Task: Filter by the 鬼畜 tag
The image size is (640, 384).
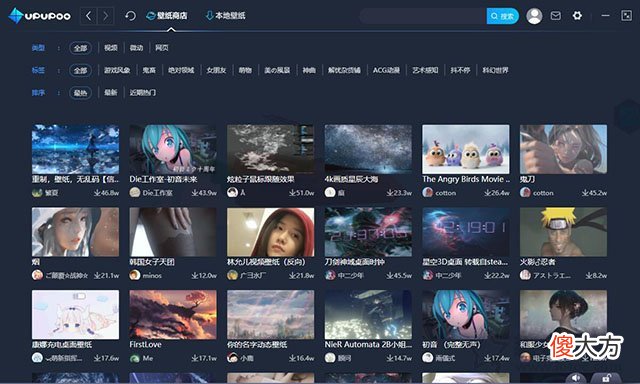Action: pyautogui.click(x=149, y=71)
